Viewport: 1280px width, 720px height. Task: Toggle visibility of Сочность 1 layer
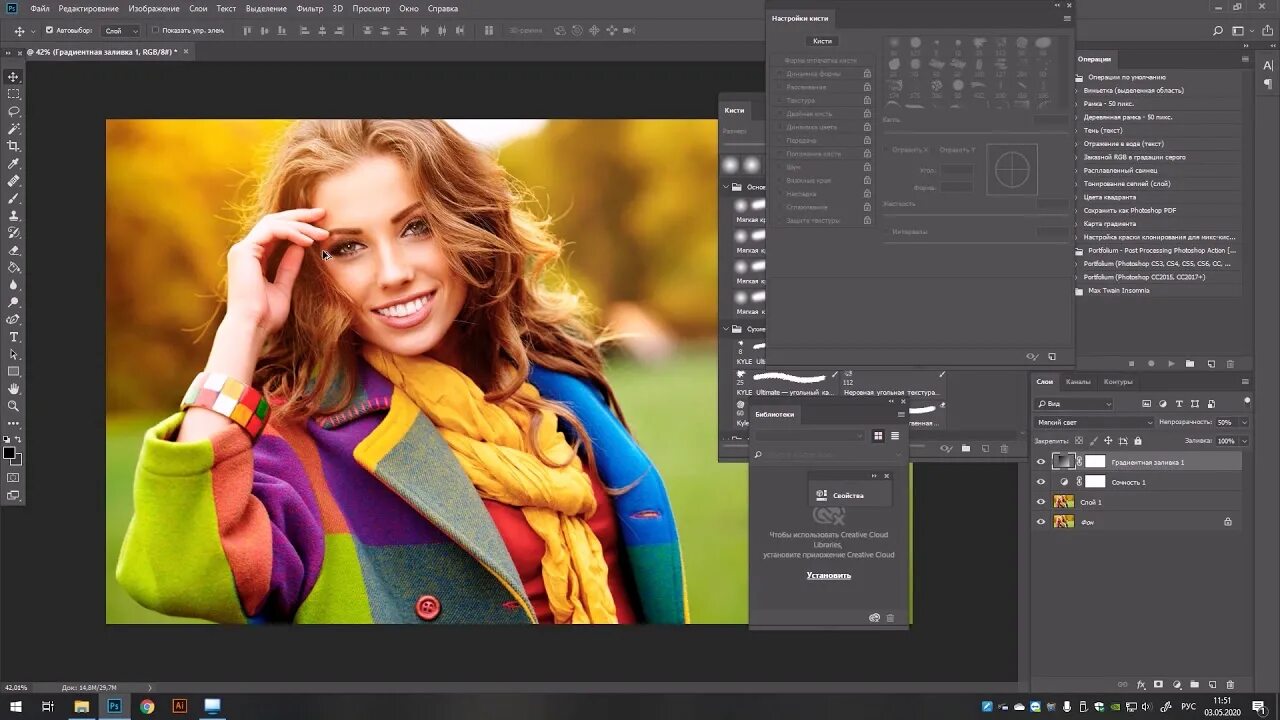1041,482
